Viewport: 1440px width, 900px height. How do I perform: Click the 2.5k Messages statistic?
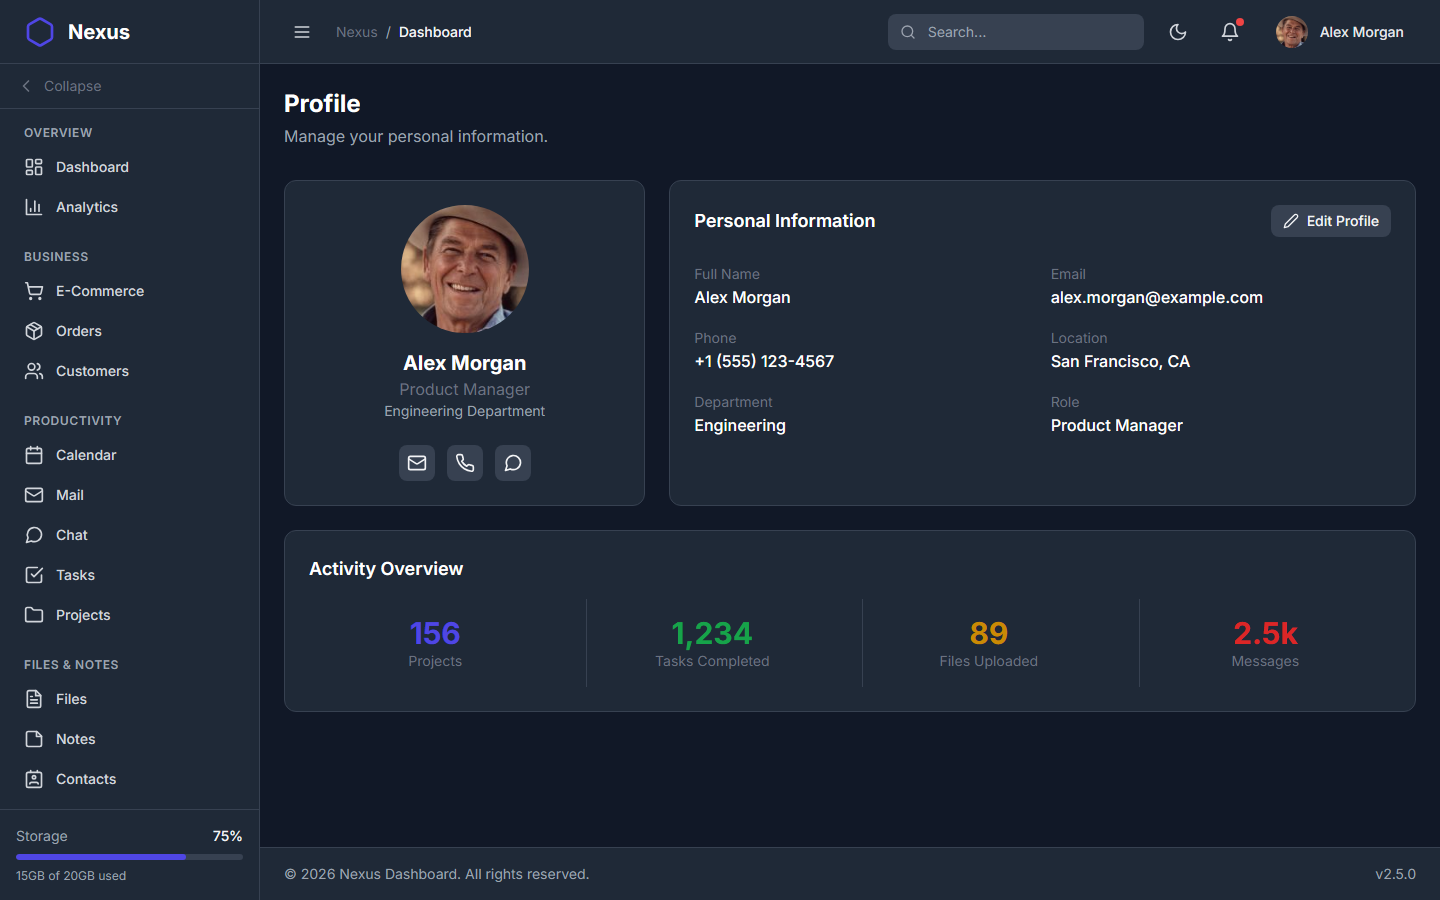click(x=1265, y=643)
